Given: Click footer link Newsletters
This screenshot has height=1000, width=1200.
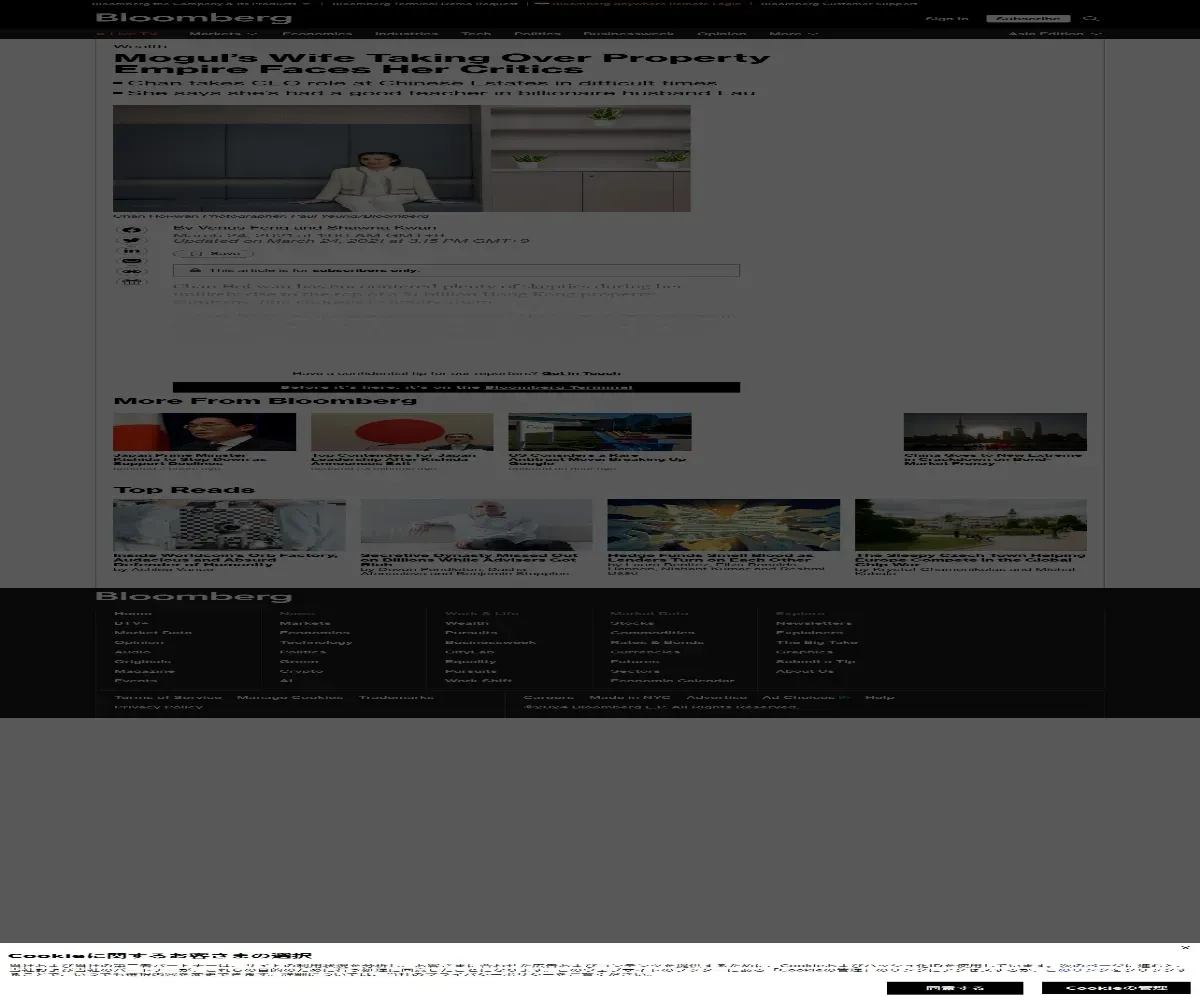Looking at the screenshot, I should coord(814,623).
